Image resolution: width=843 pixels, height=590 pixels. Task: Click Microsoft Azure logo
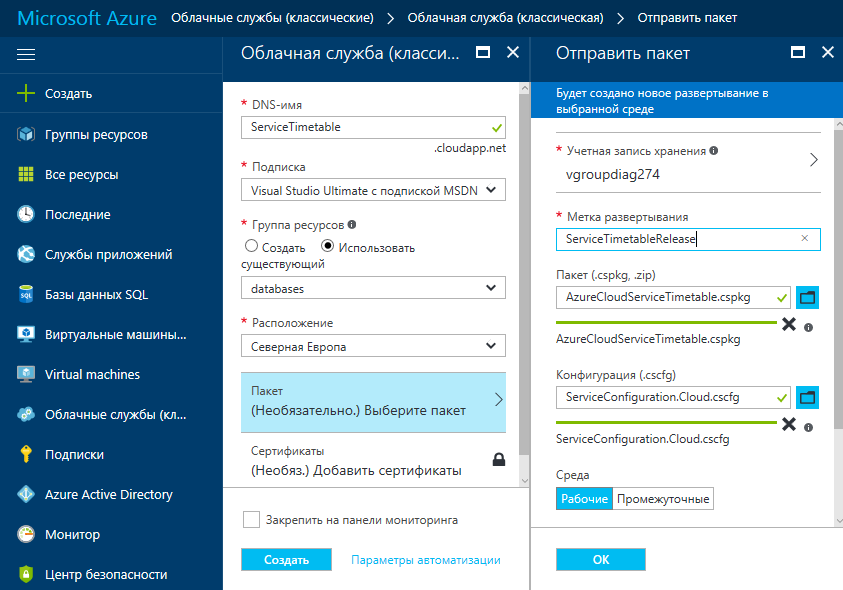87,18
